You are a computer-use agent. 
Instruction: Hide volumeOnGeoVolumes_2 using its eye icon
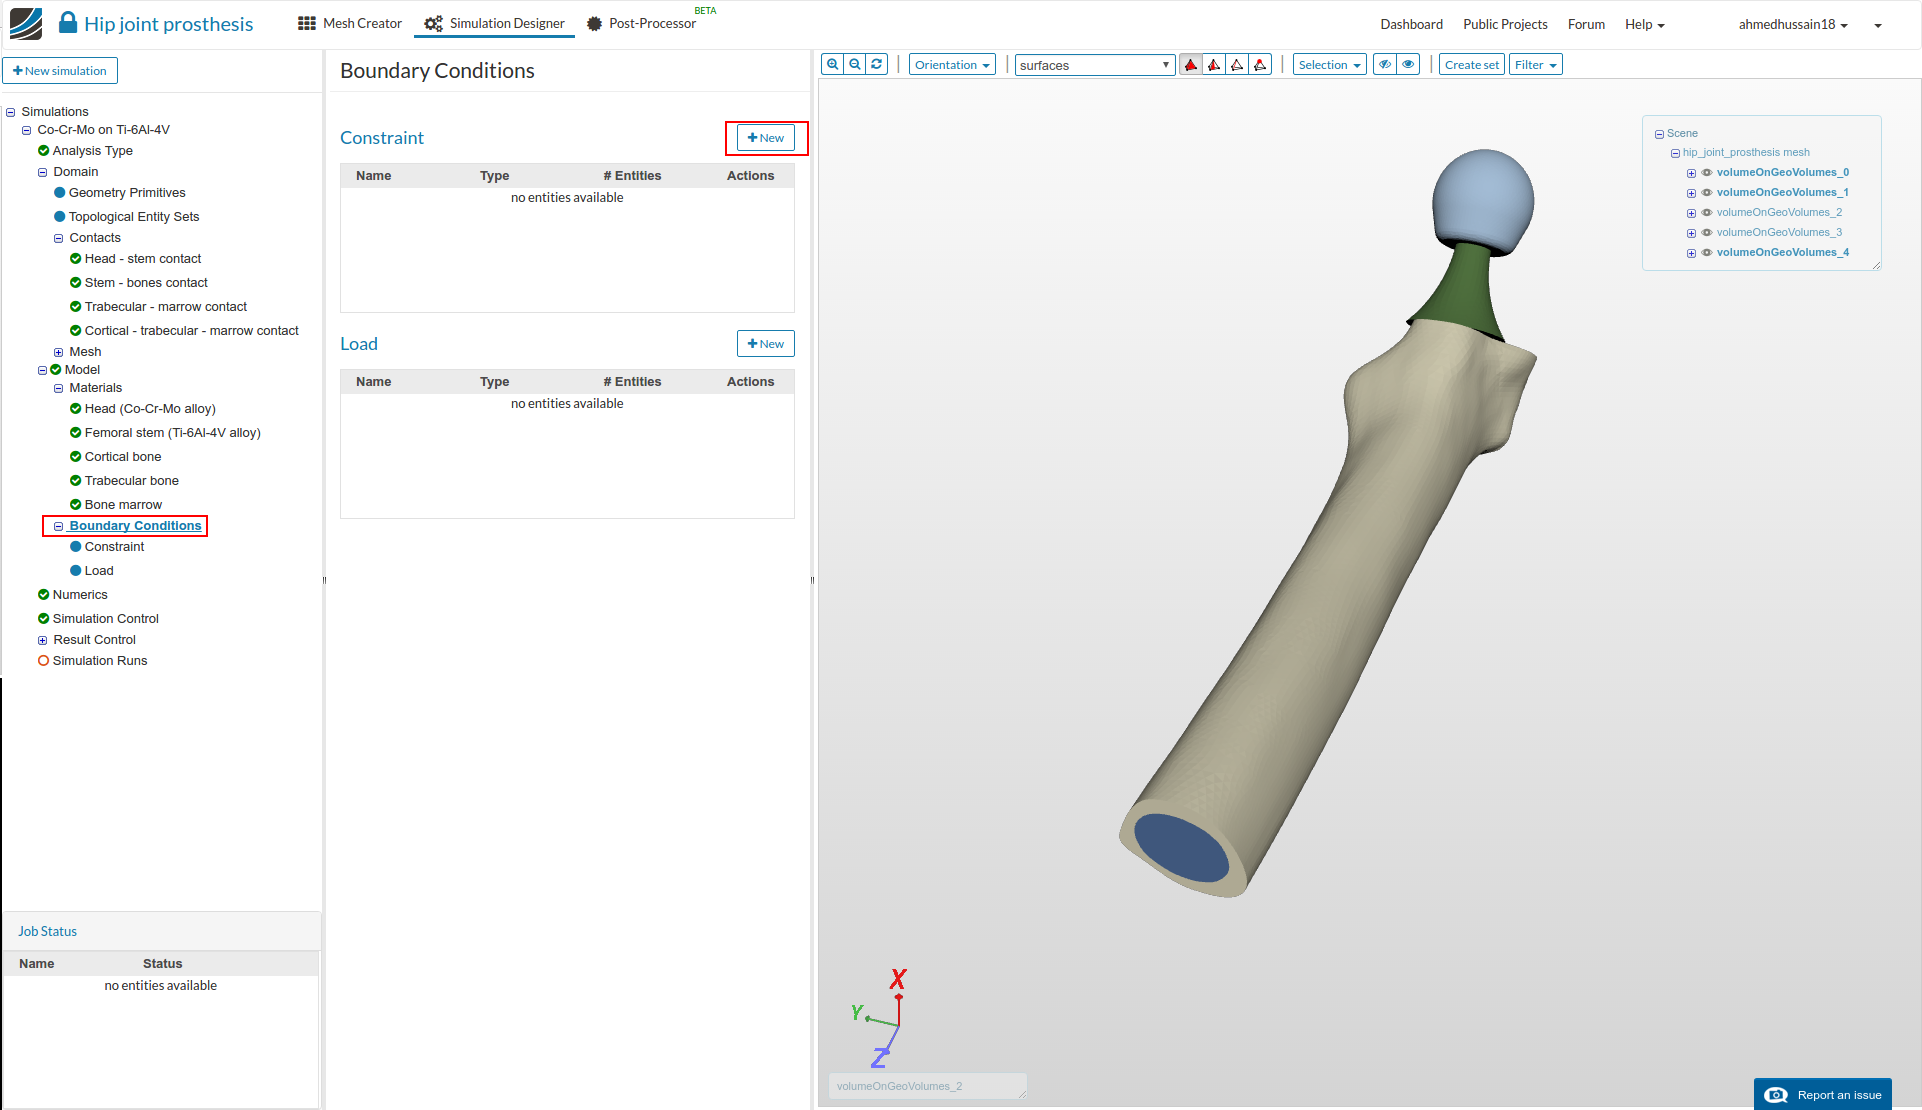[1707, 213]
